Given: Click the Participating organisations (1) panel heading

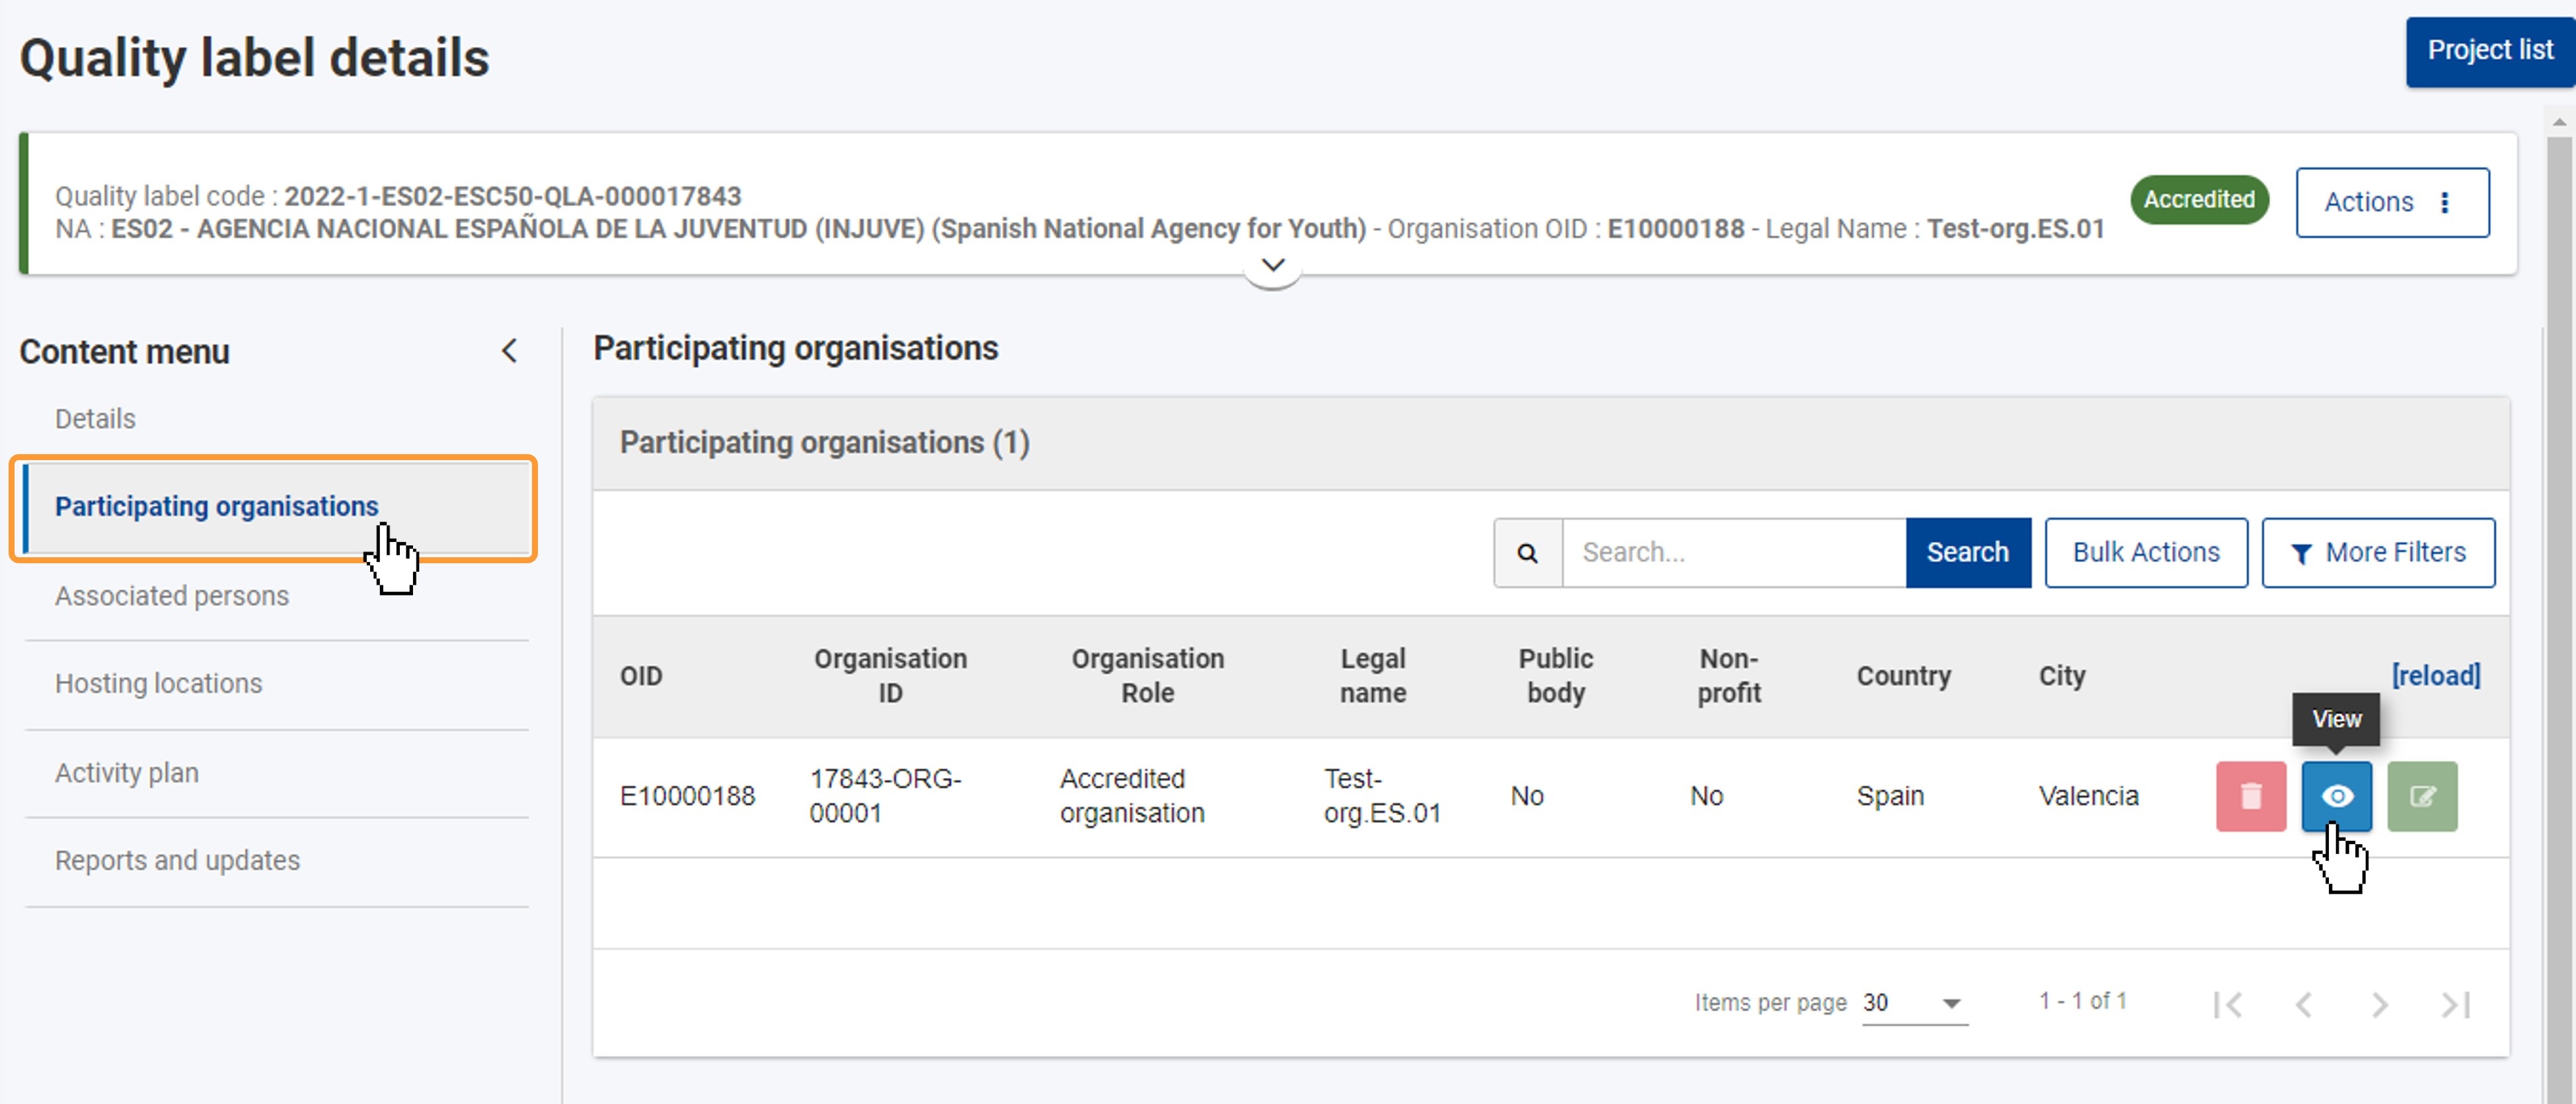Looking at the screenshot, I should 824,443.
